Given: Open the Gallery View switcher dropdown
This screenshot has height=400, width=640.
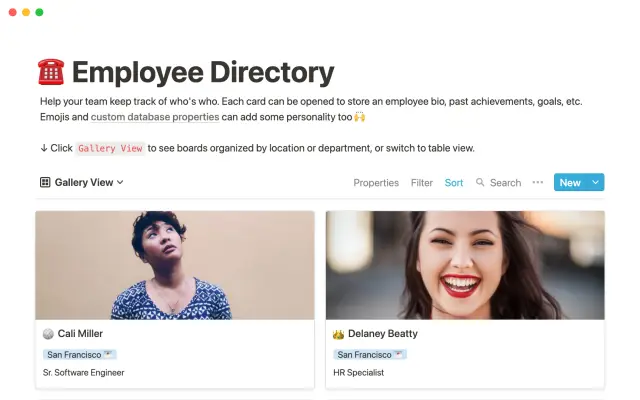Looking at the screenshot, I should coord(82,182).
